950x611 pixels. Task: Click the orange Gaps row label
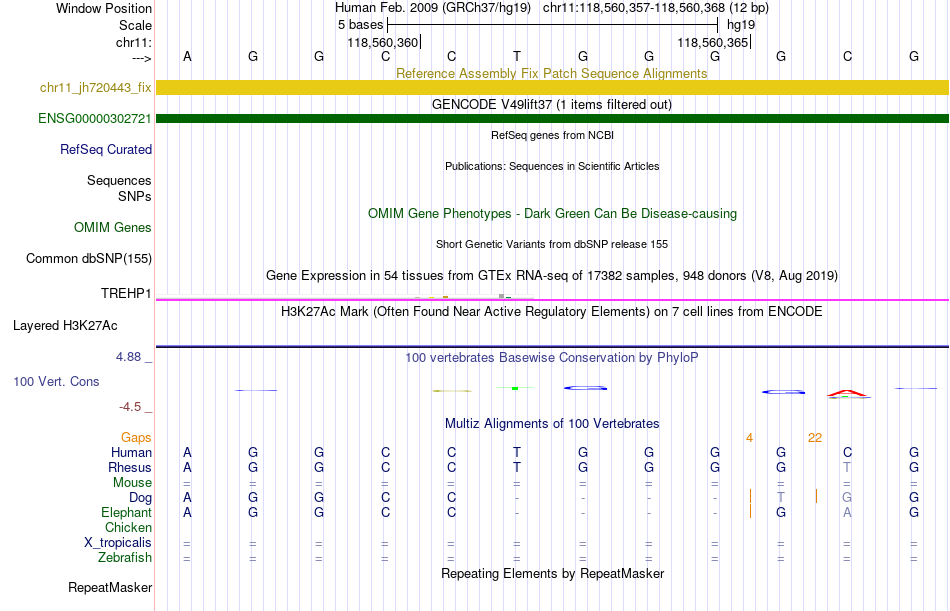(136, 438)
